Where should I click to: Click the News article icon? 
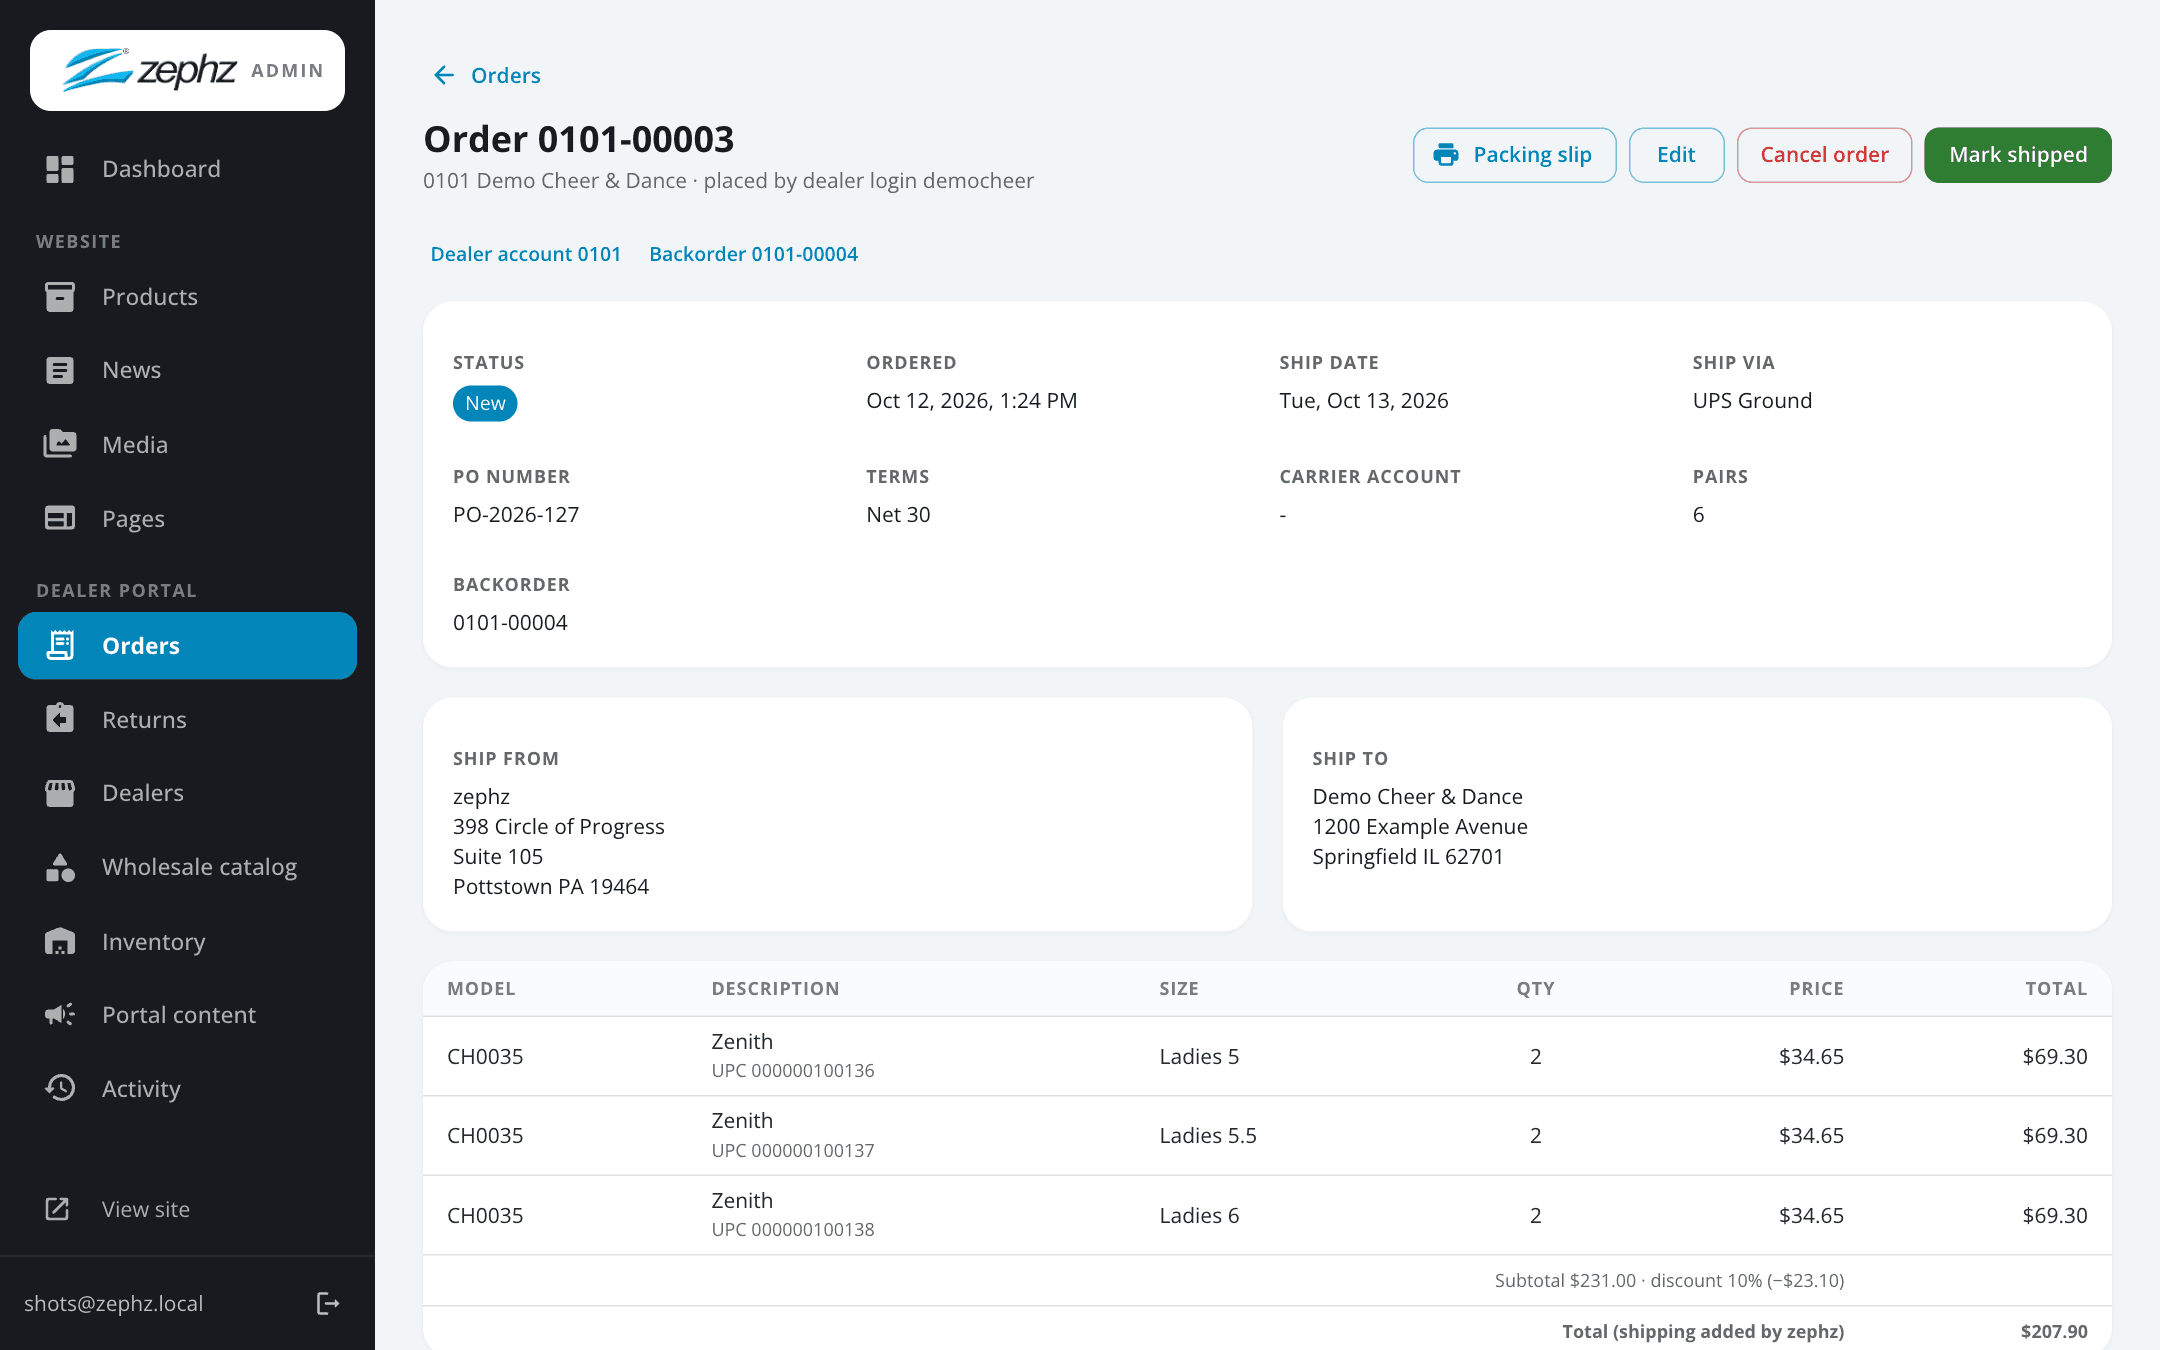[60, 371]
